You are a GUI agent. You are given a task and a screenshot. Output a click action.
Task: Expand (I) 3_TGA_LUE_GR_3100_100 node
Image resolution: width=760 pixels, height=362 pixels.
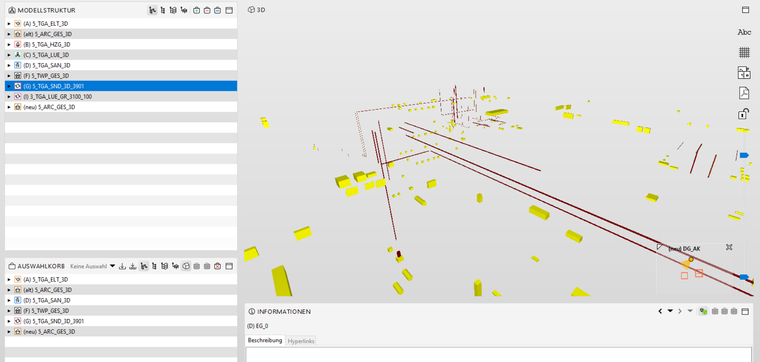(9, 96)
